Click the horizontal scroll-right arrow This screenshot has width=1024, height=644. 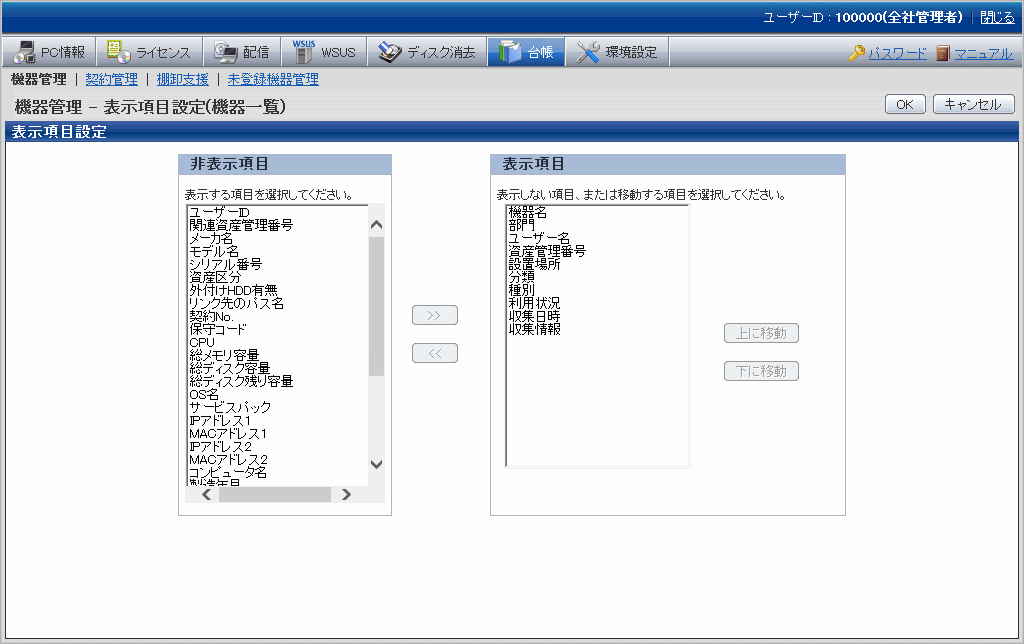click(346, 494)
